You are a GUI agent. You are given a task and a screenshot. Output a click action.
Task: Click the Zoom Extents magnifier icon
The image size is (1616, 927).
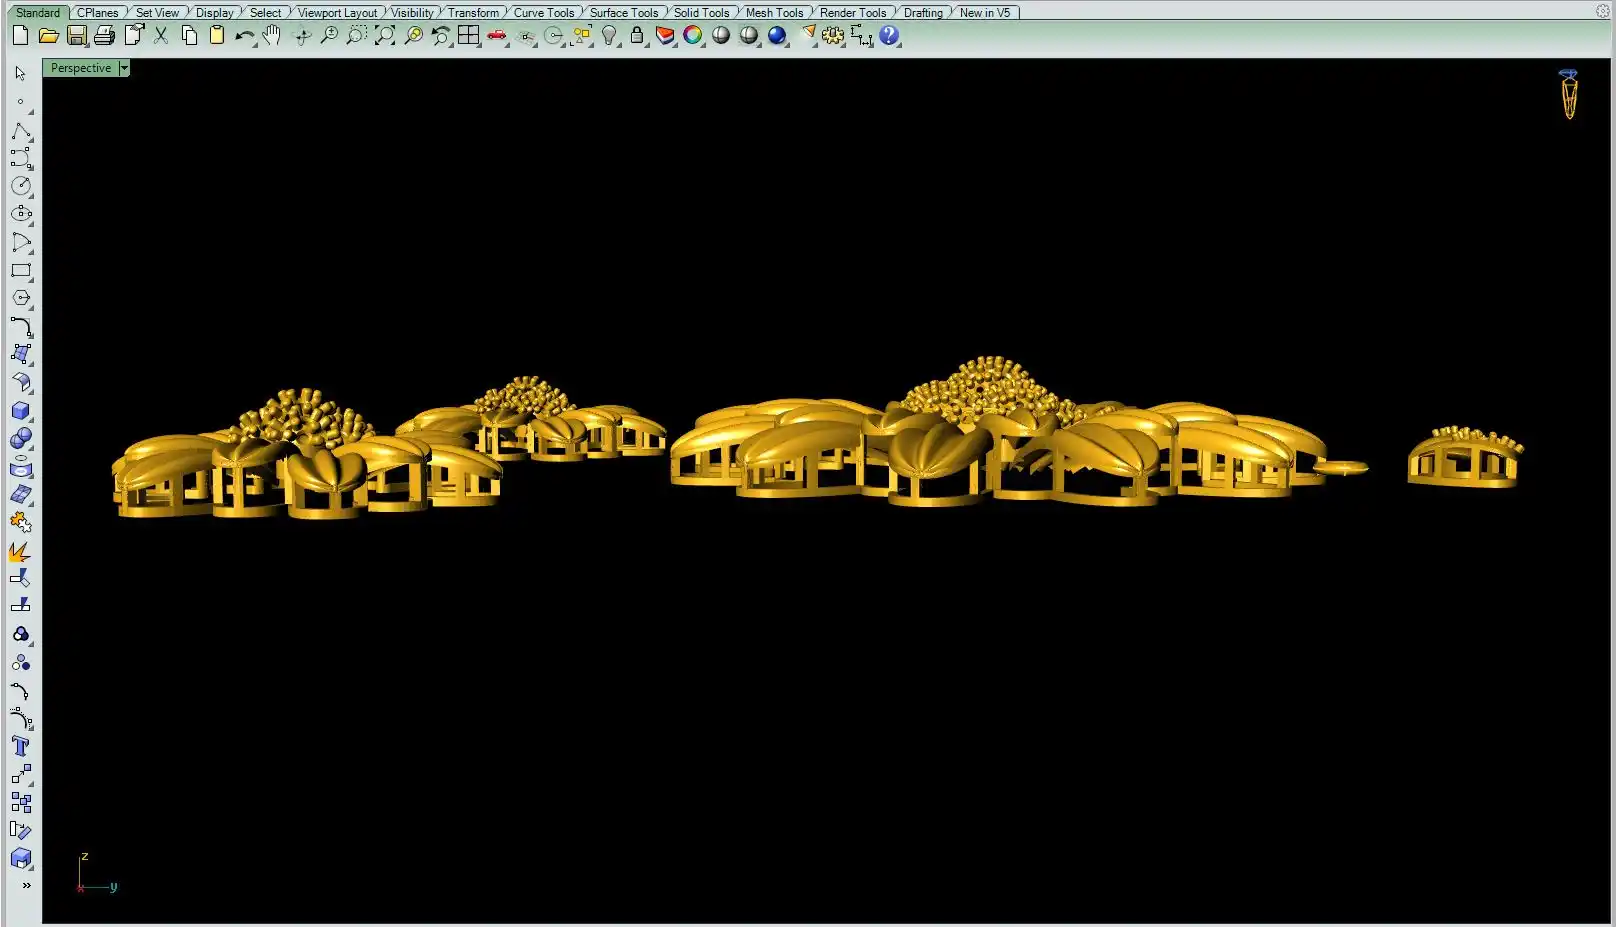click(x=385, y=36)
